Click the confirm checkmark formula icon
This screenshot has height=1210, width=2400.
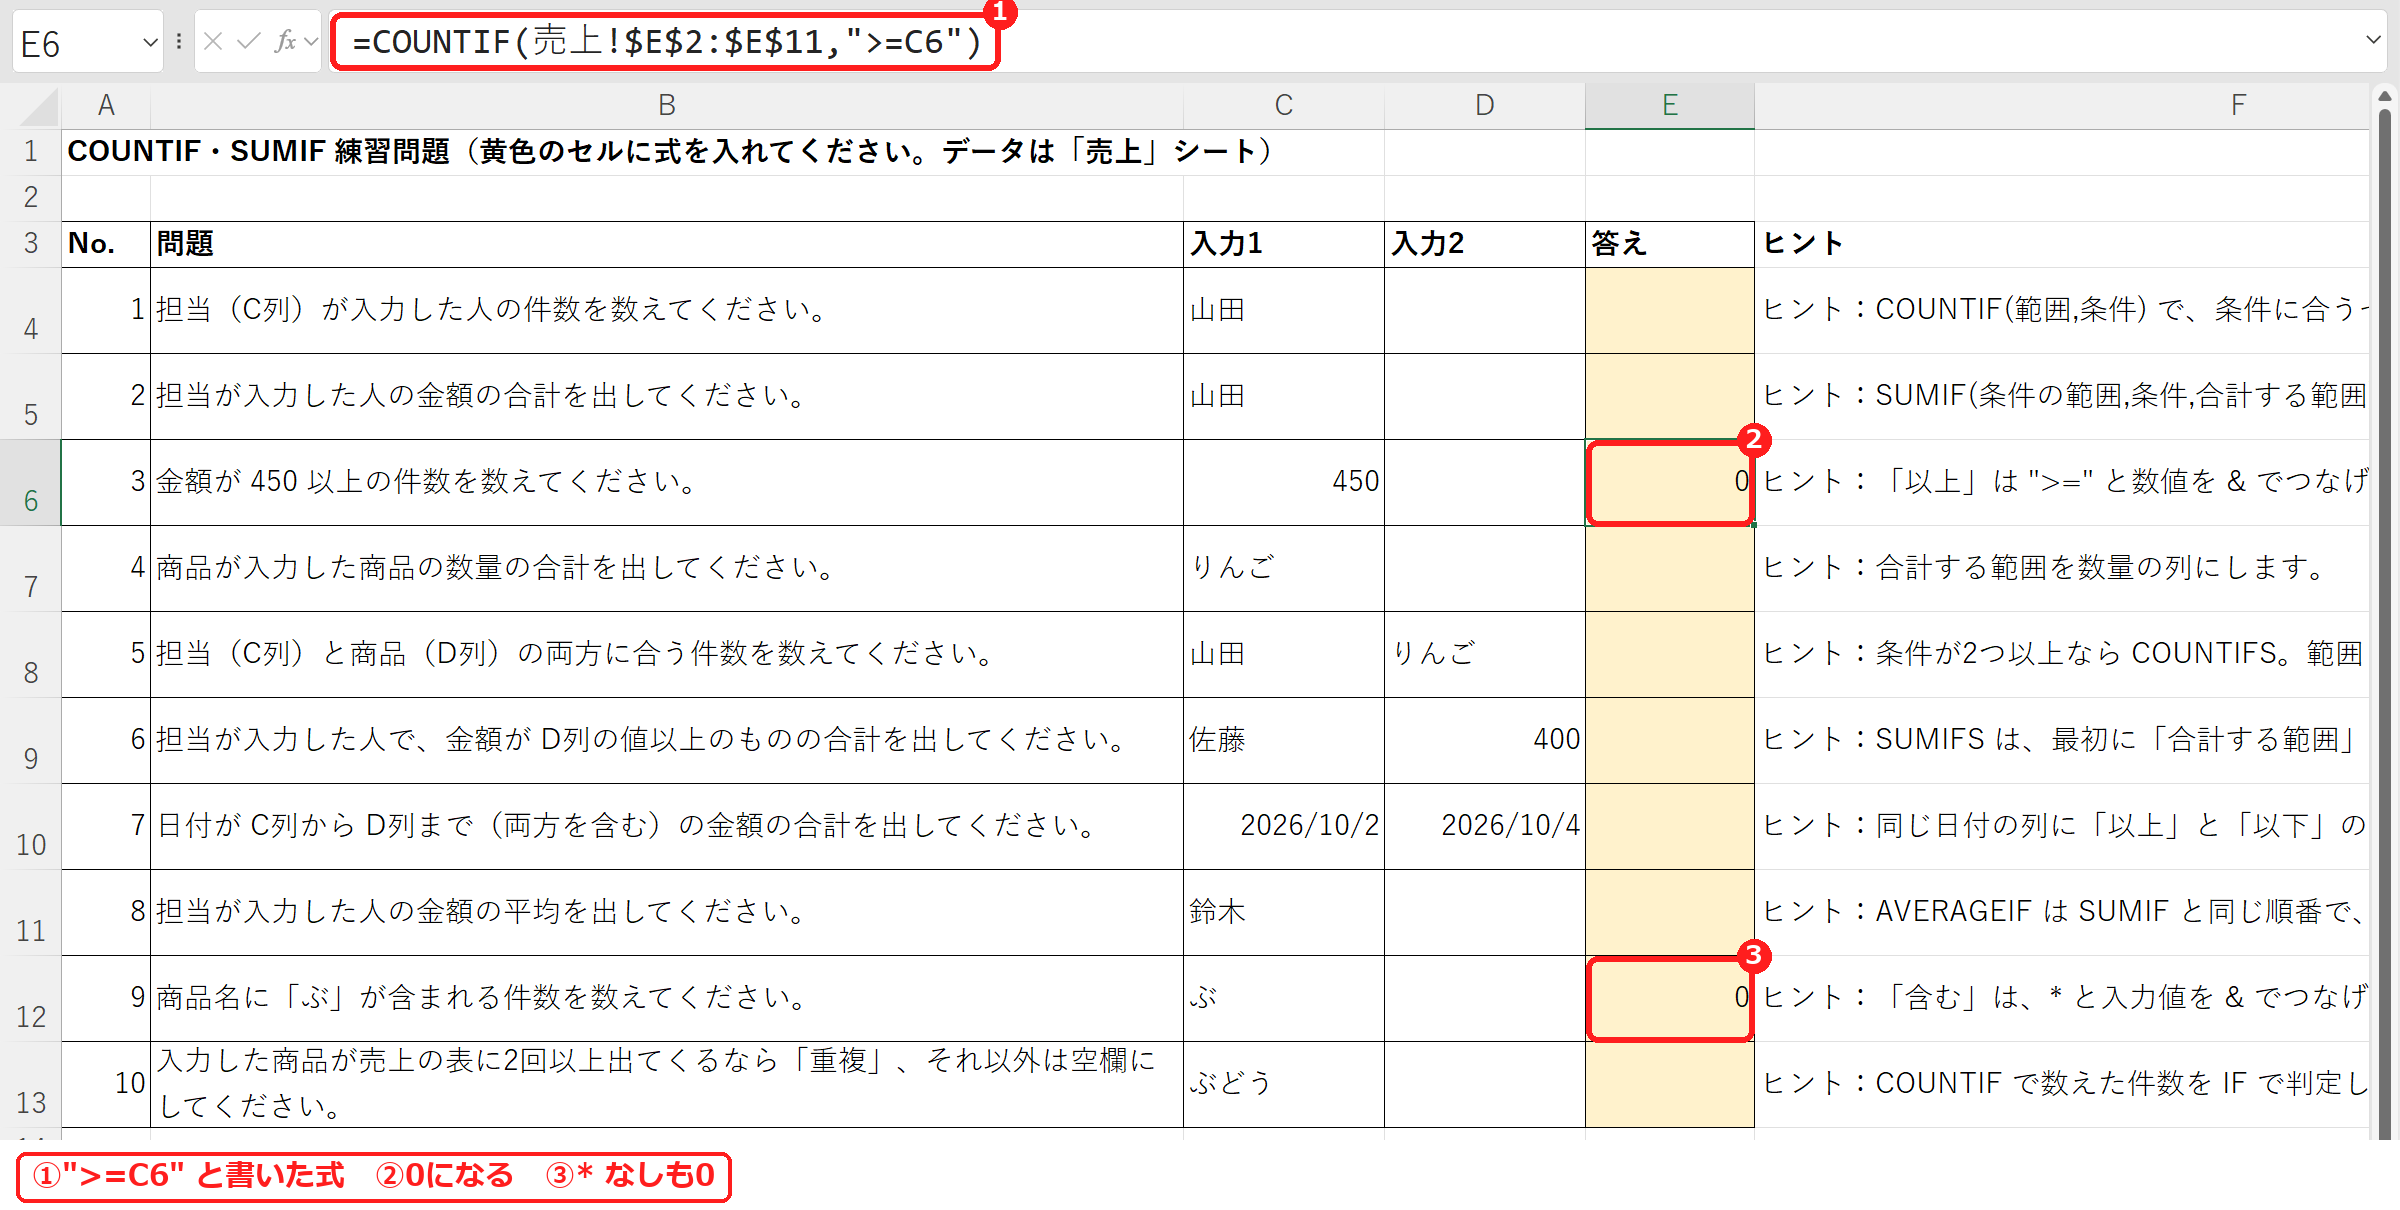[x=248, y=41]
